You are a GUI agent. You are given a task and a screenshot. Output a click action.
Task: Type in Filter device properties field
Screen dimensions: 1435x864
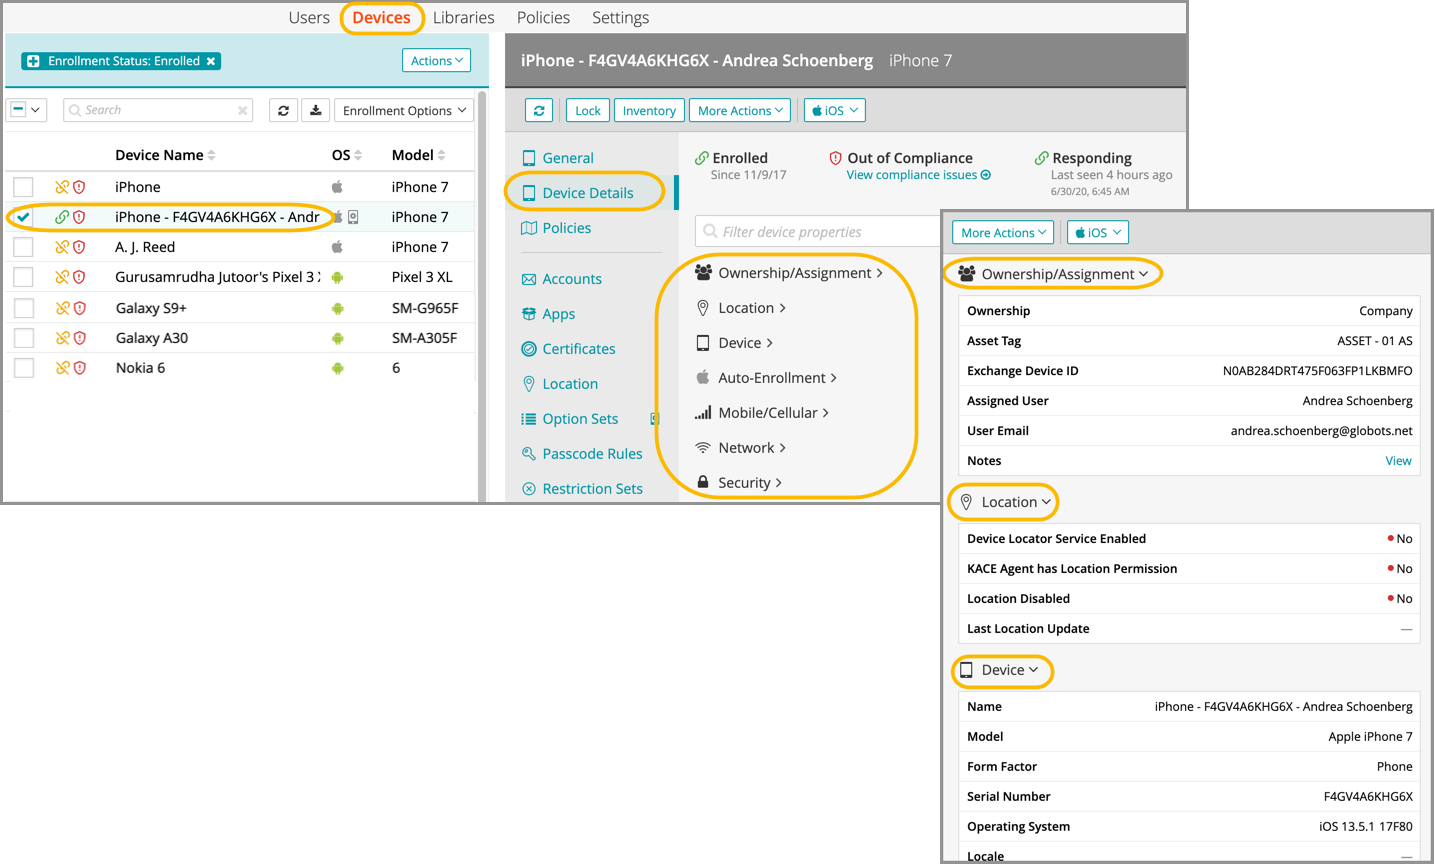coord(820,232)
